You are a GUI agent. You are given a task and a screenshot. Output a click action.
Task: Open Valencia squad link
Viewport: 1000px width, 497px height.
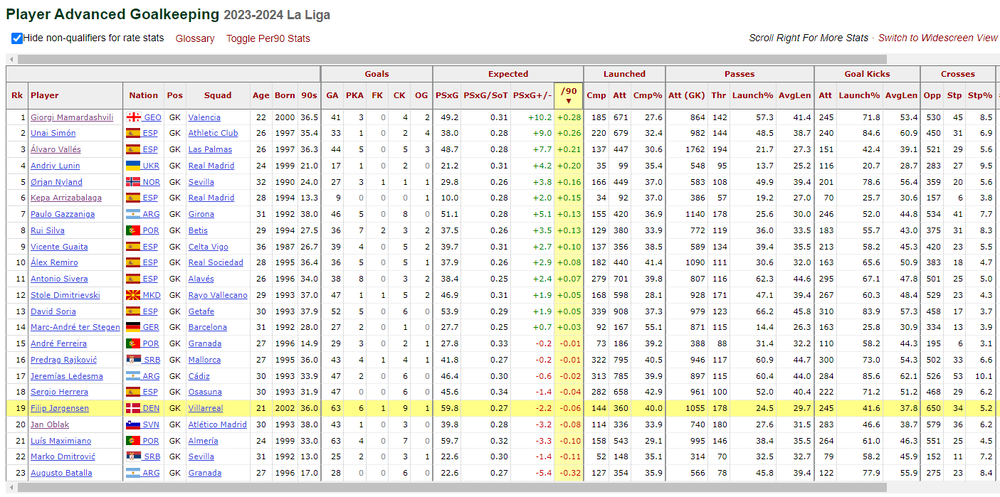tap(204, 117)
